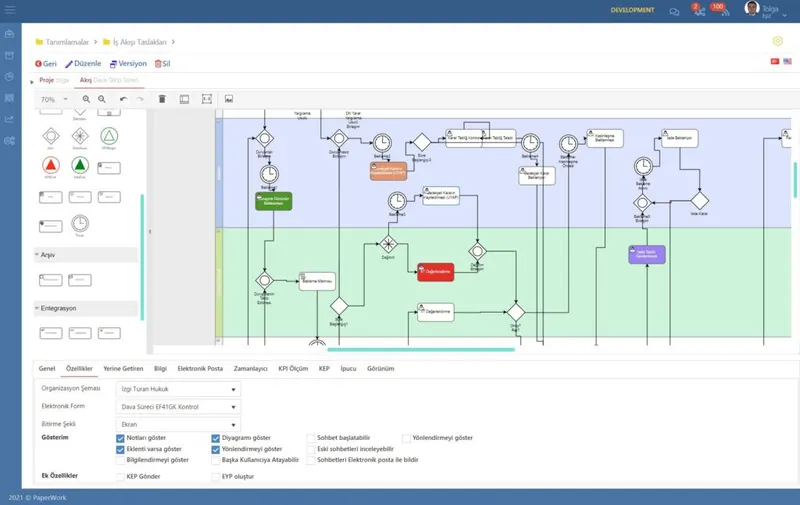Open the Organizasyon Şeması dropdown

click(178, 389)
